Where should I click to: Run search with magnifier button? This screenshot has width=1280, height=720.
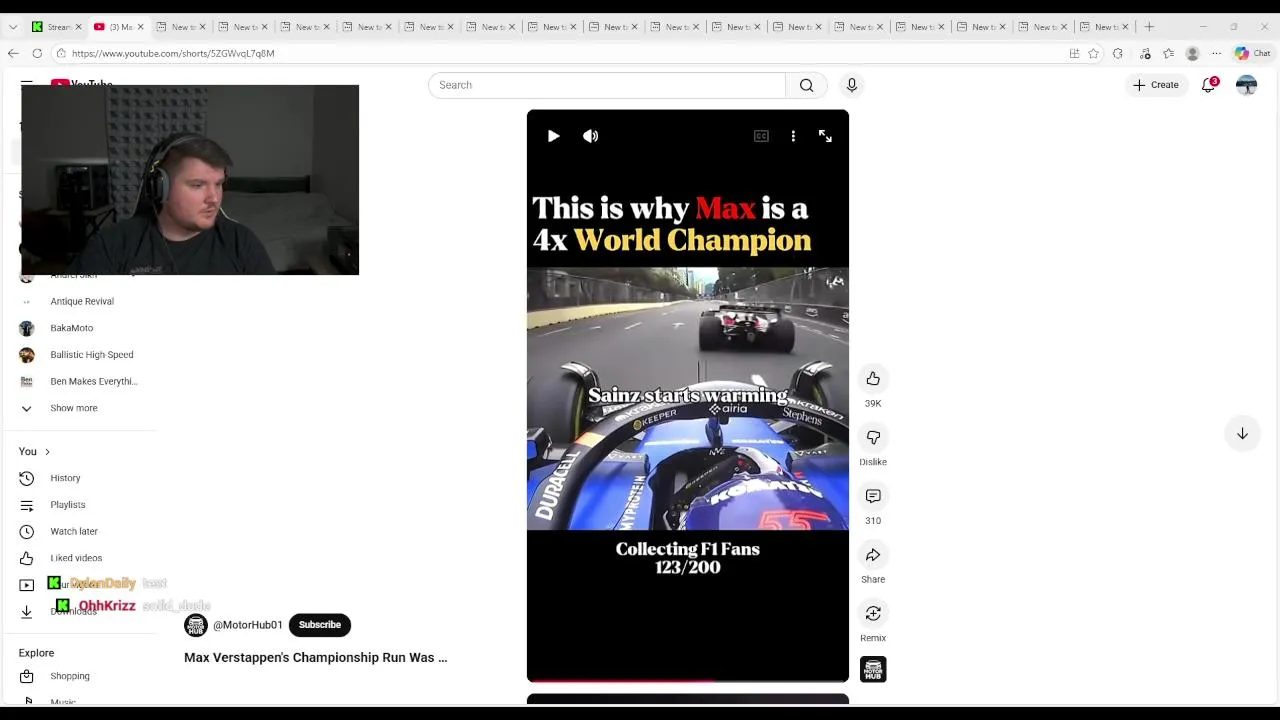806,85
